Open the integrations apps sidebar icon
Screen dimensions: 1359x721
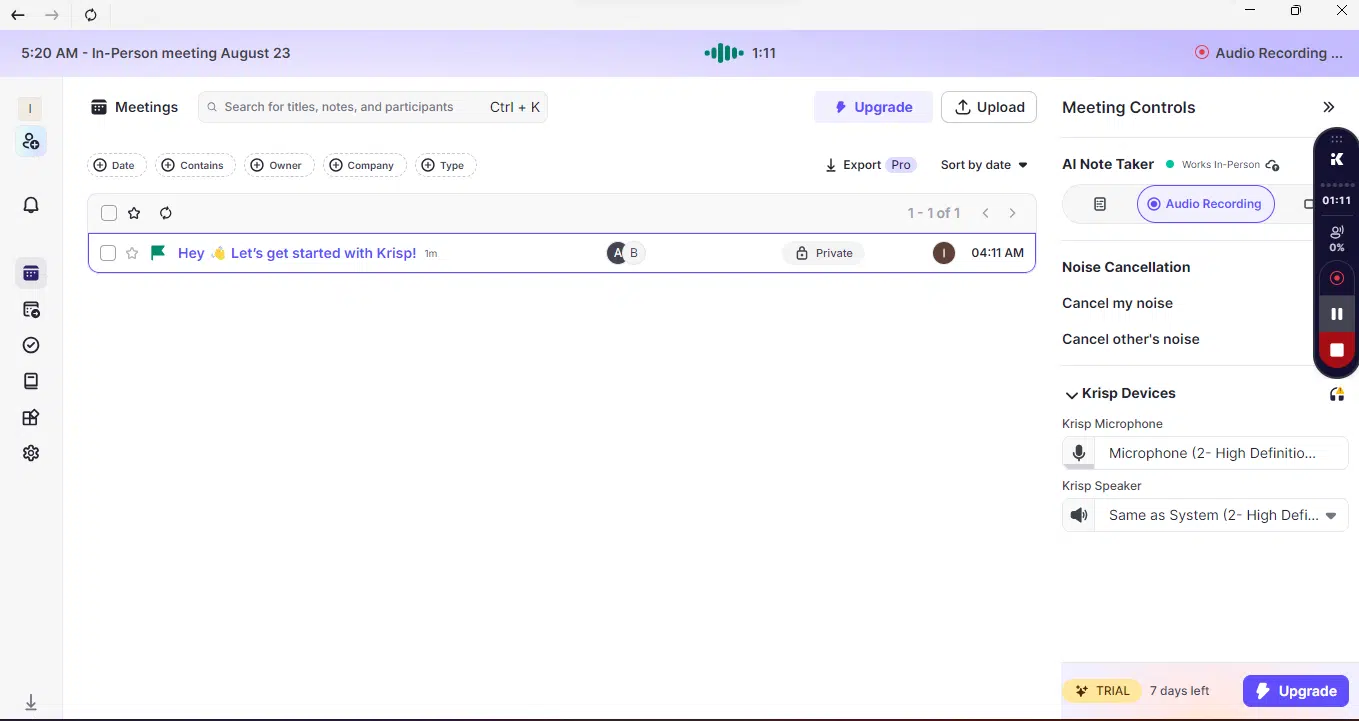31,417
